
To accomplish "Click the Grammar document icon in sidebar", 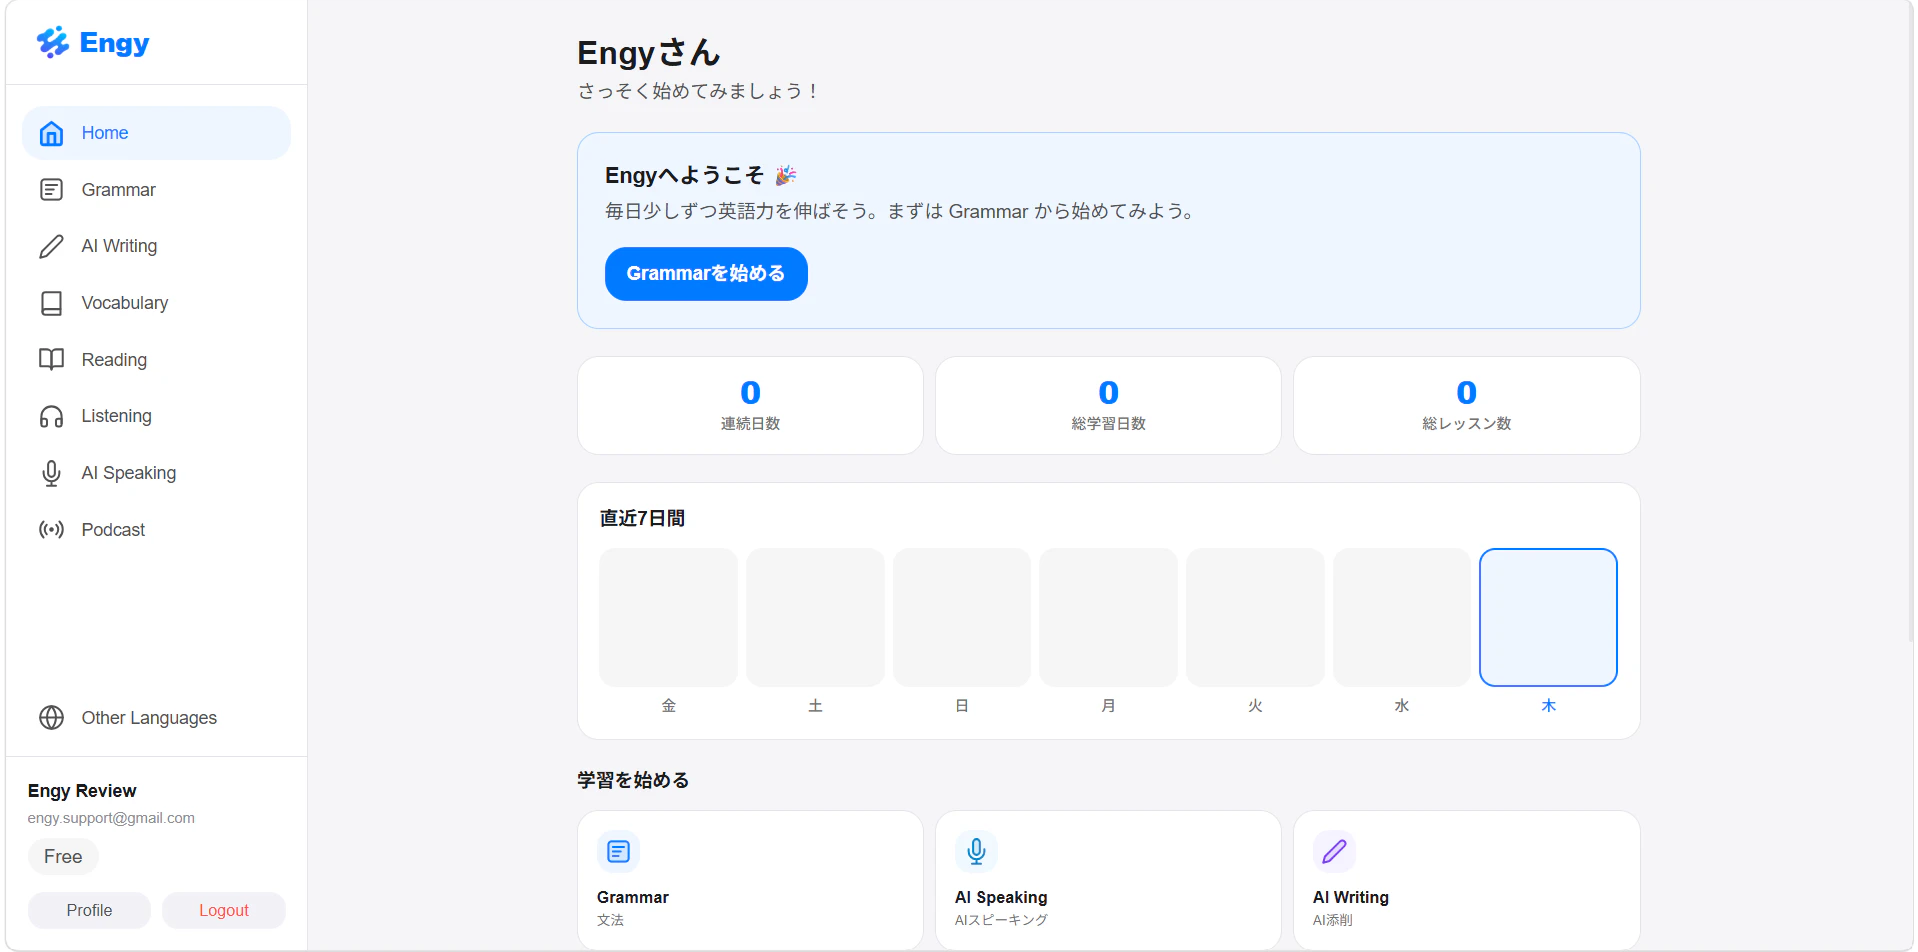I will point(51,190).
